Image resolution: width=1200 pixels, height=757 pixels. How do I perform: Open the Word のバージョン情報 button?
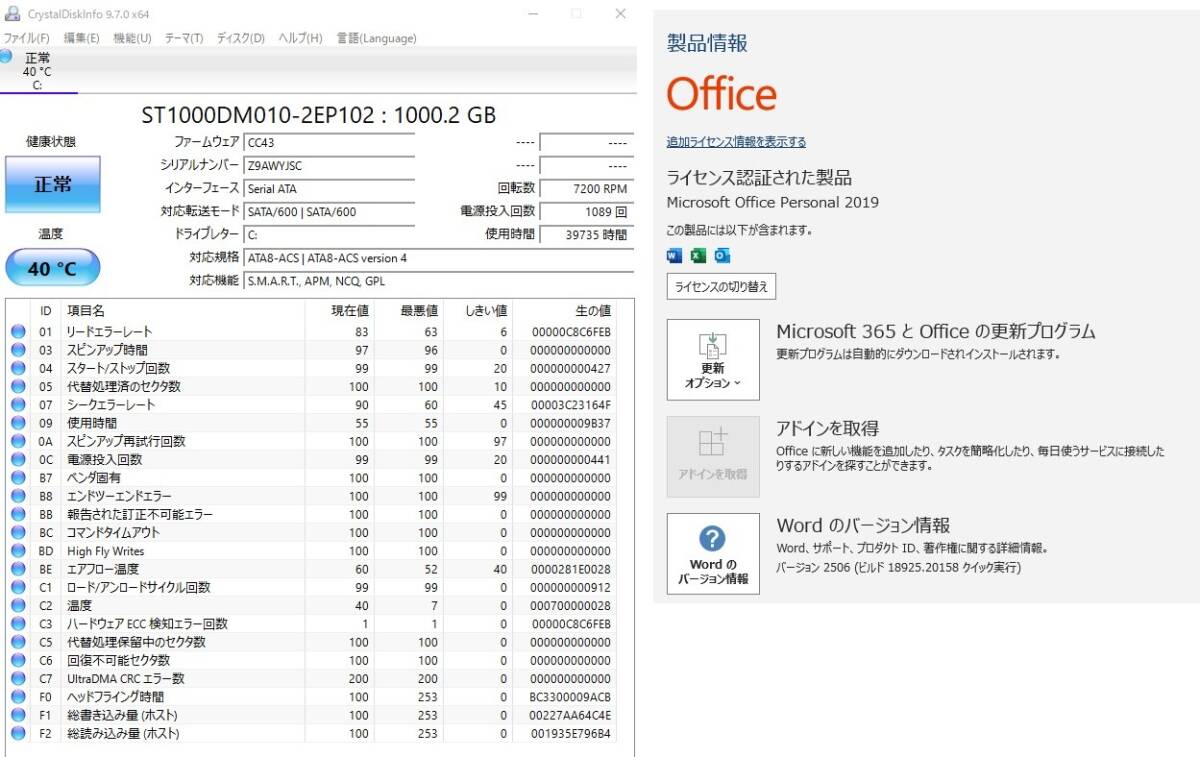click(713, 554)
